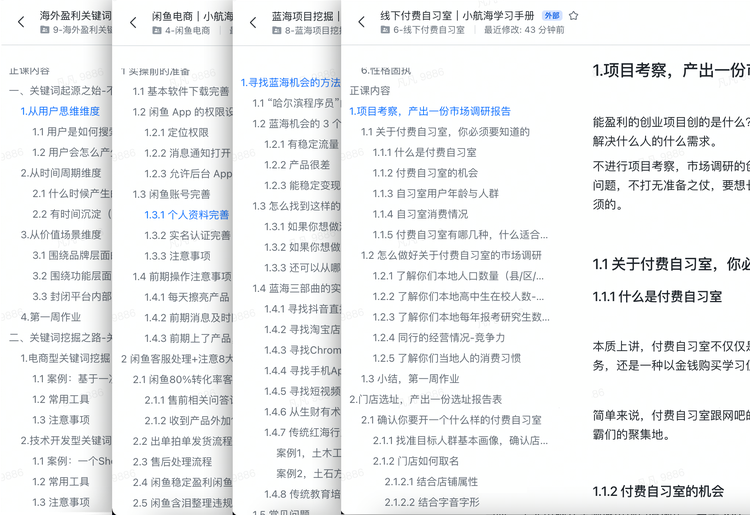Select outline item 2.1.2 门店如何取名
Image resolution: width=750 pixels, height=515 pixels.
[x=415, y=461]
